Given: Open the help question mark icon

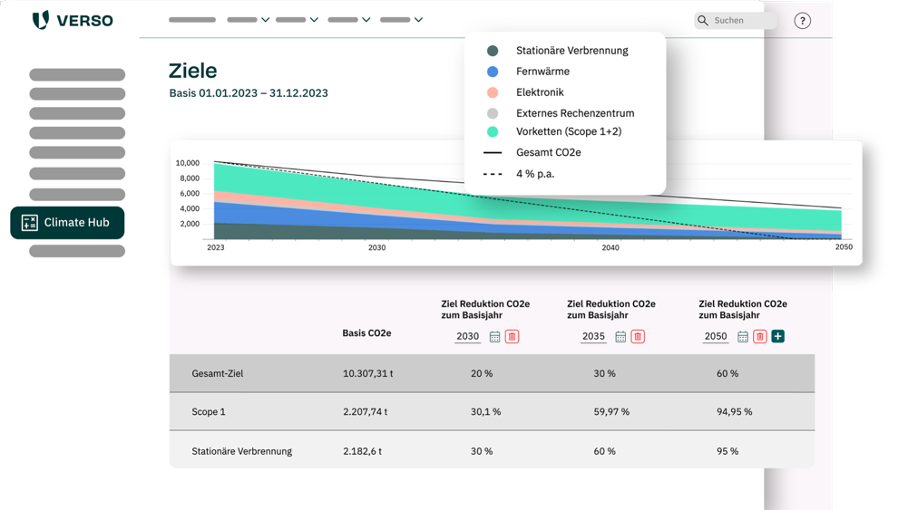Looking at the screenshot, I should point(802,20).
